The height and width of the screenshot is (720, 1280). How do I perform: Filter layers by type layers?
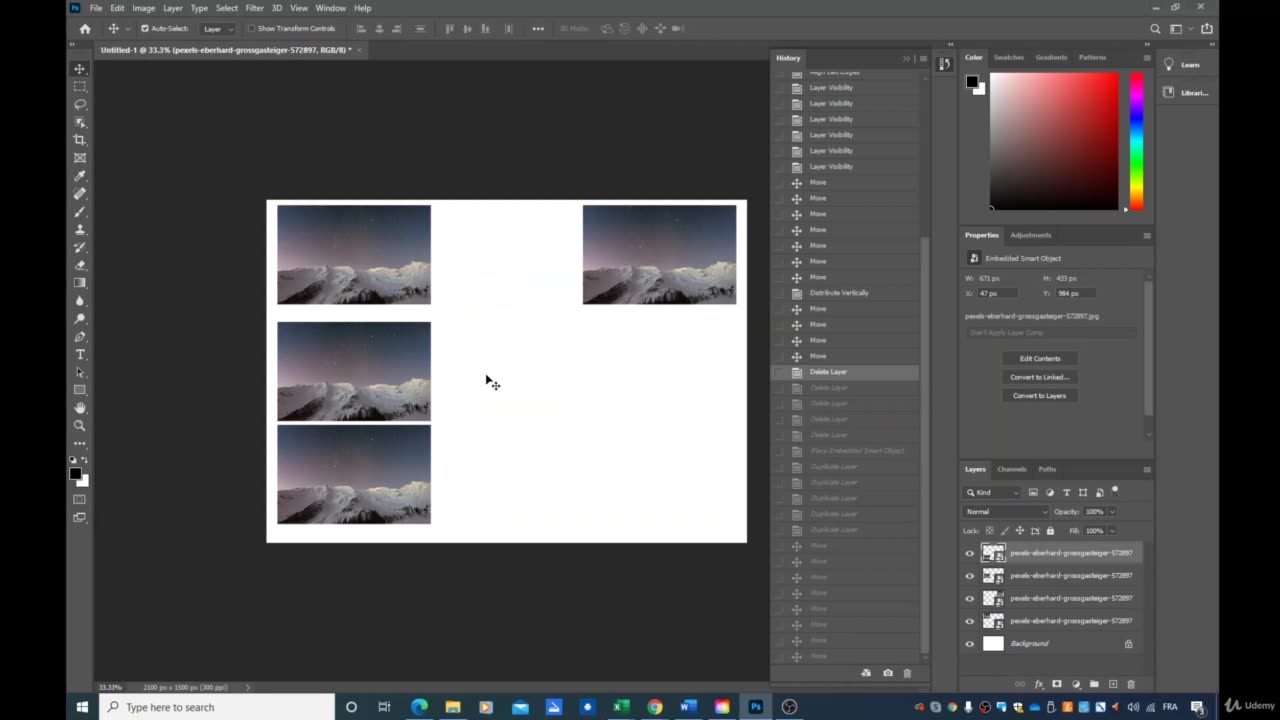(x=1067, y=492)
